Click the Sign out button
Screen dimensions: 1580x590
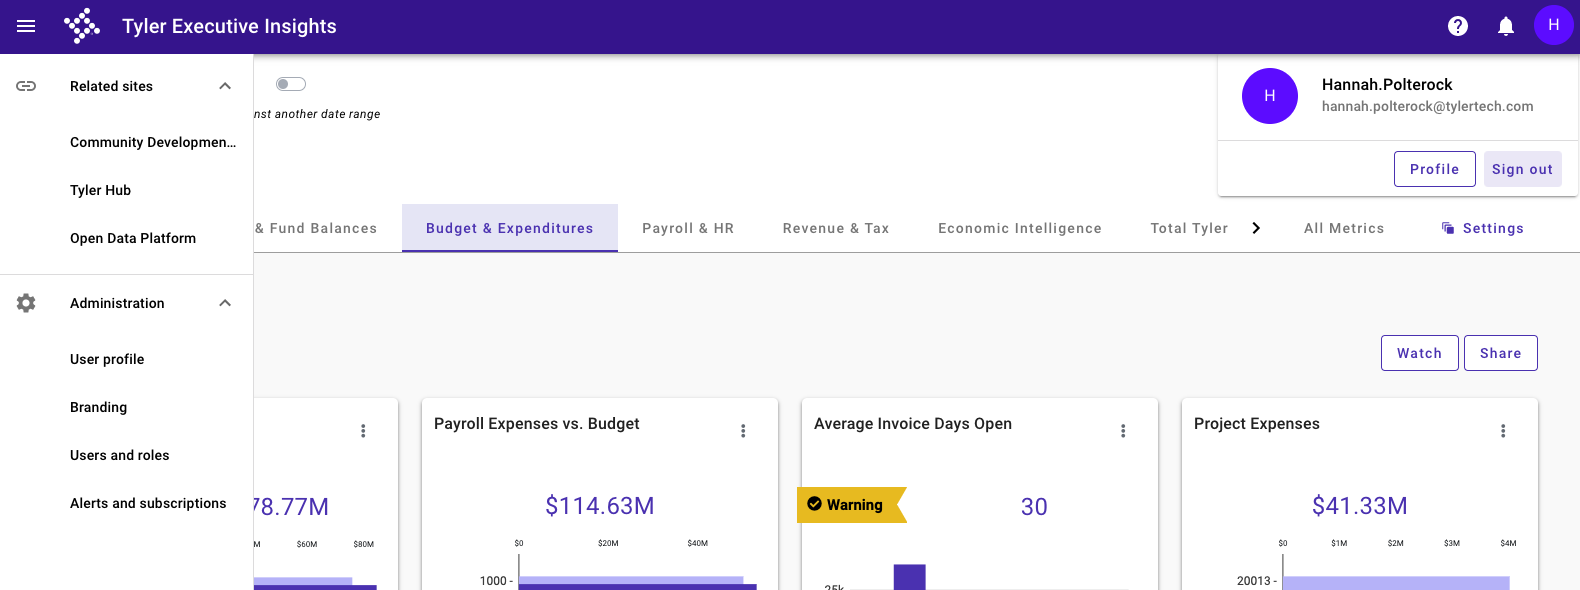tap(1522, 169)
